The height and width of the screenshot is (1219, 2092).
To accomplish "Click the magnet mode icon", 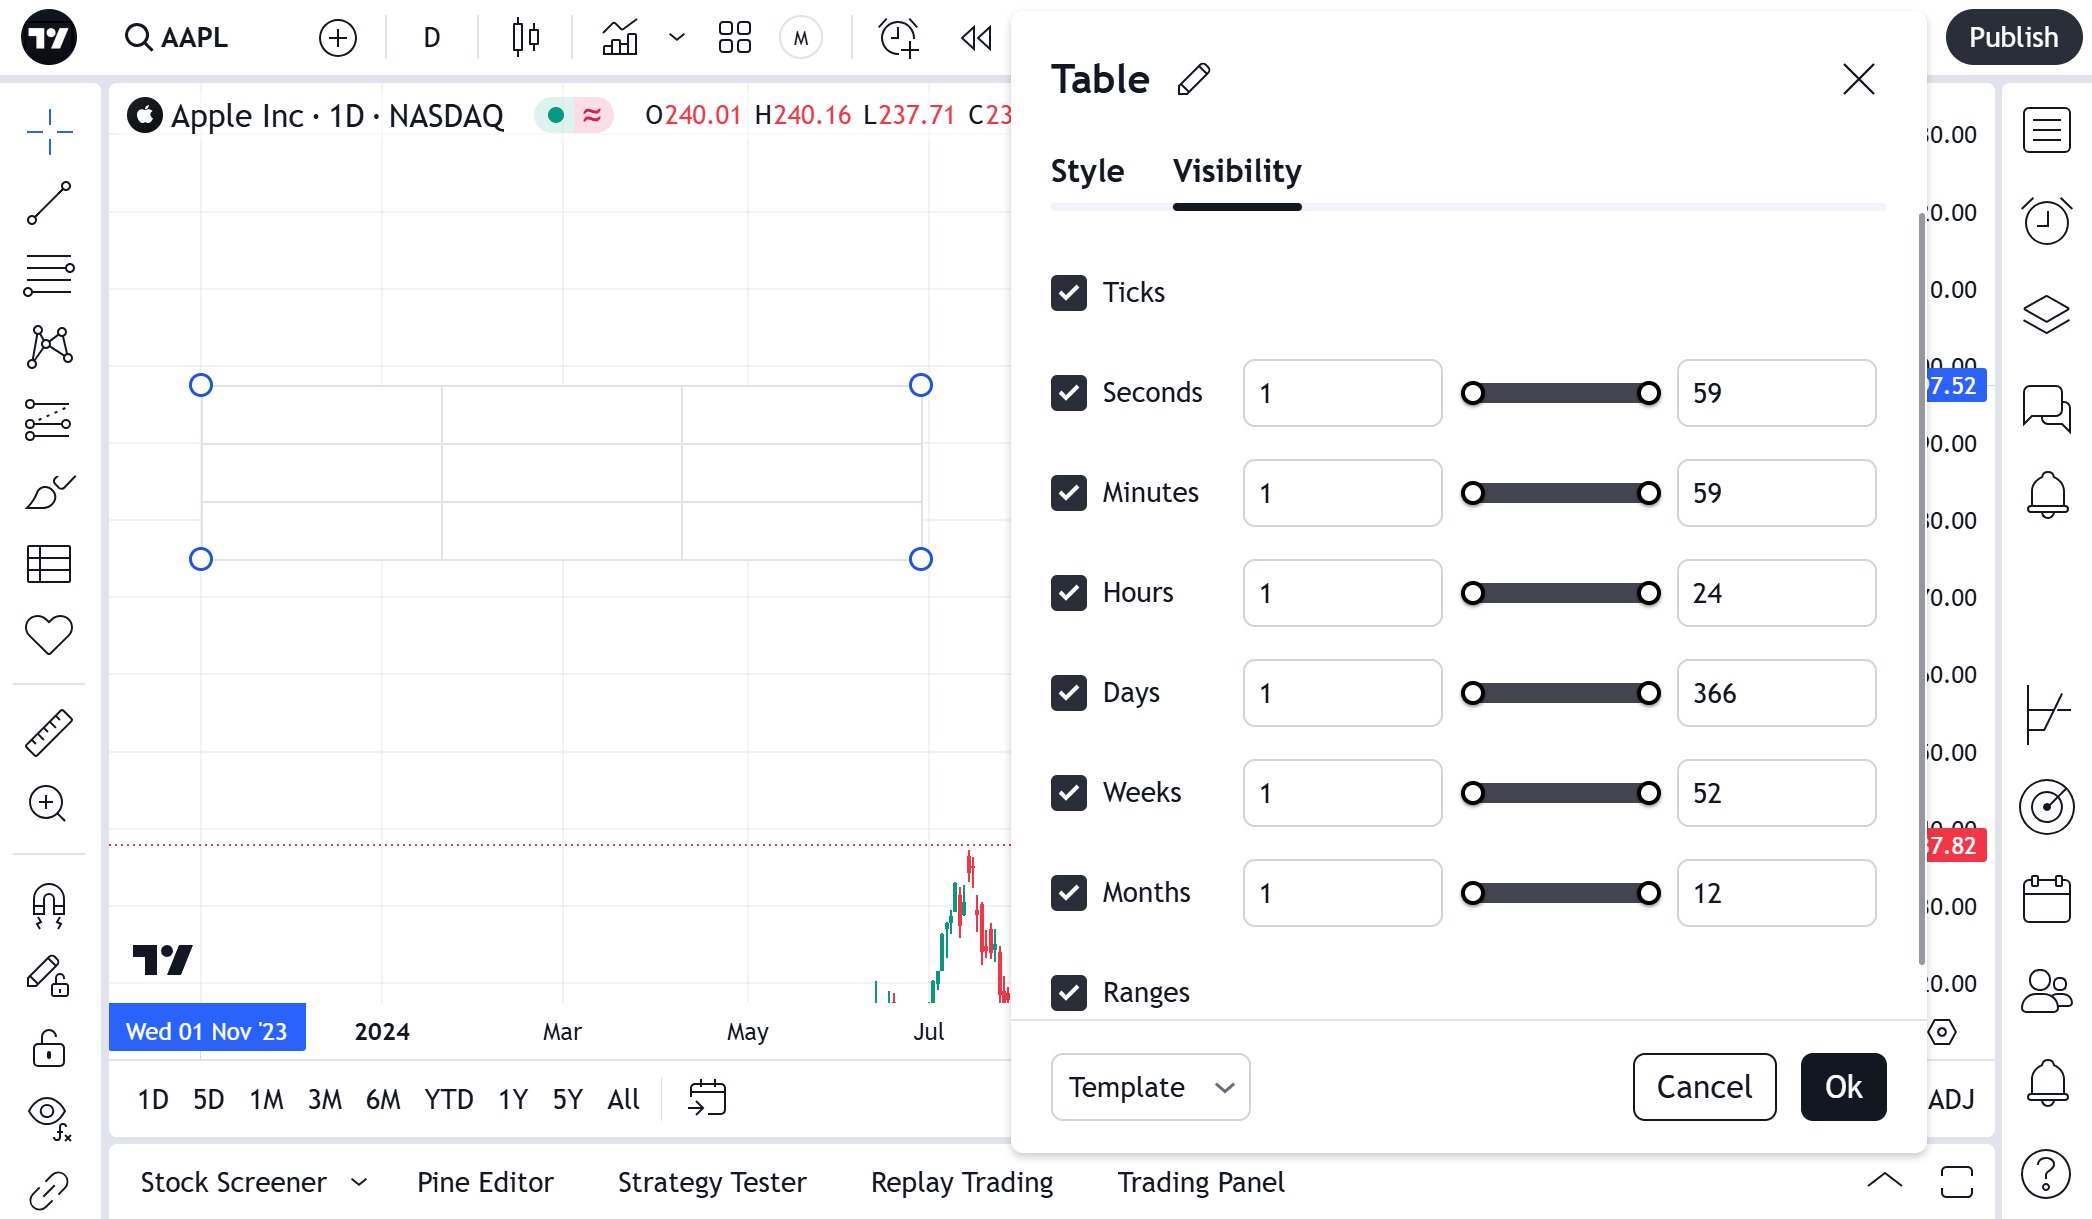I will coord(49,906).
